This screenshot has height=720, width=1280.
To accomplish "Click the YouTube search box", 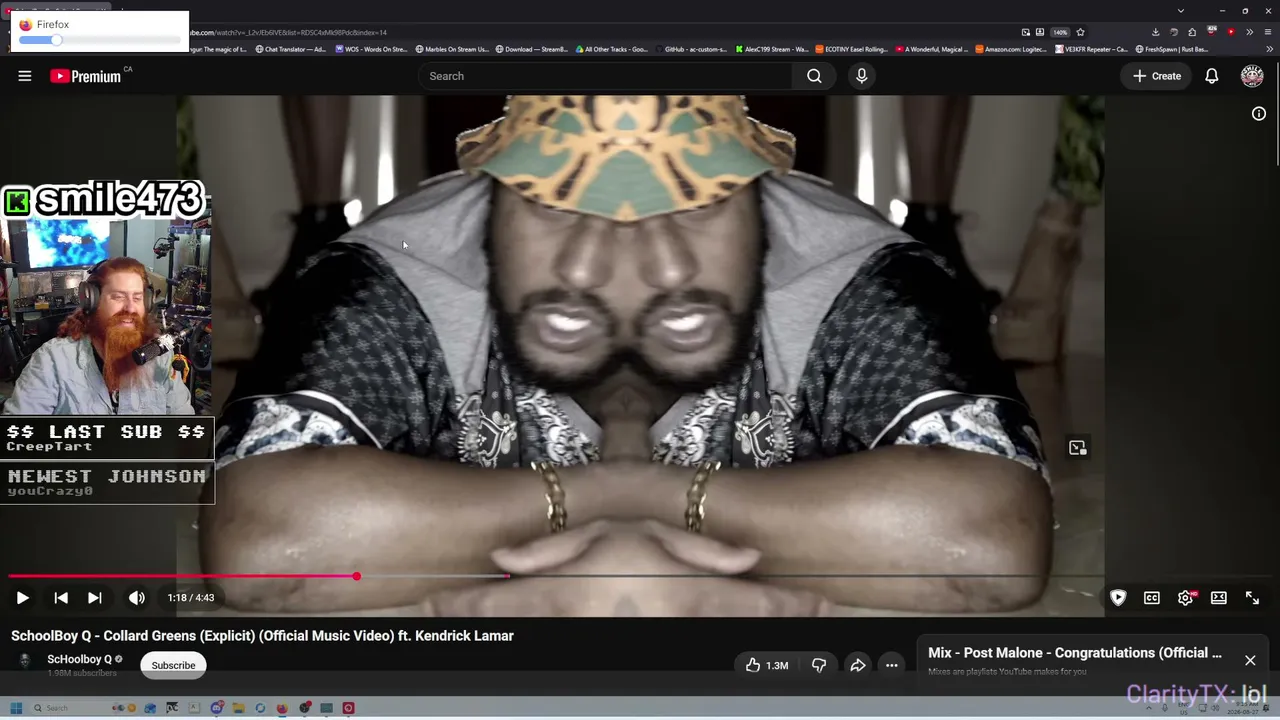I will [605, 76].
